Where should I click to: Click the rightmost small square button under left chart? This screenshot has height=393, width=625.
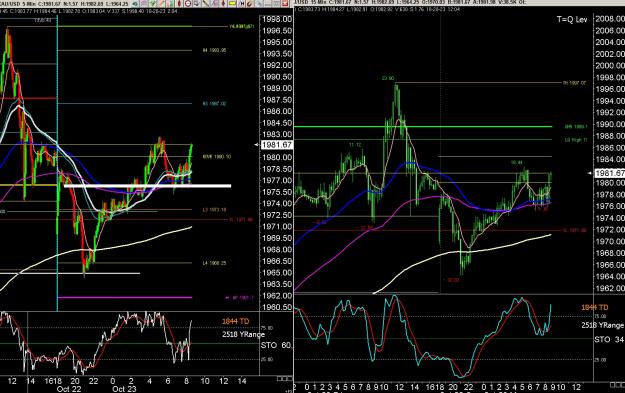pyautogui.click(x=289, y=379)
